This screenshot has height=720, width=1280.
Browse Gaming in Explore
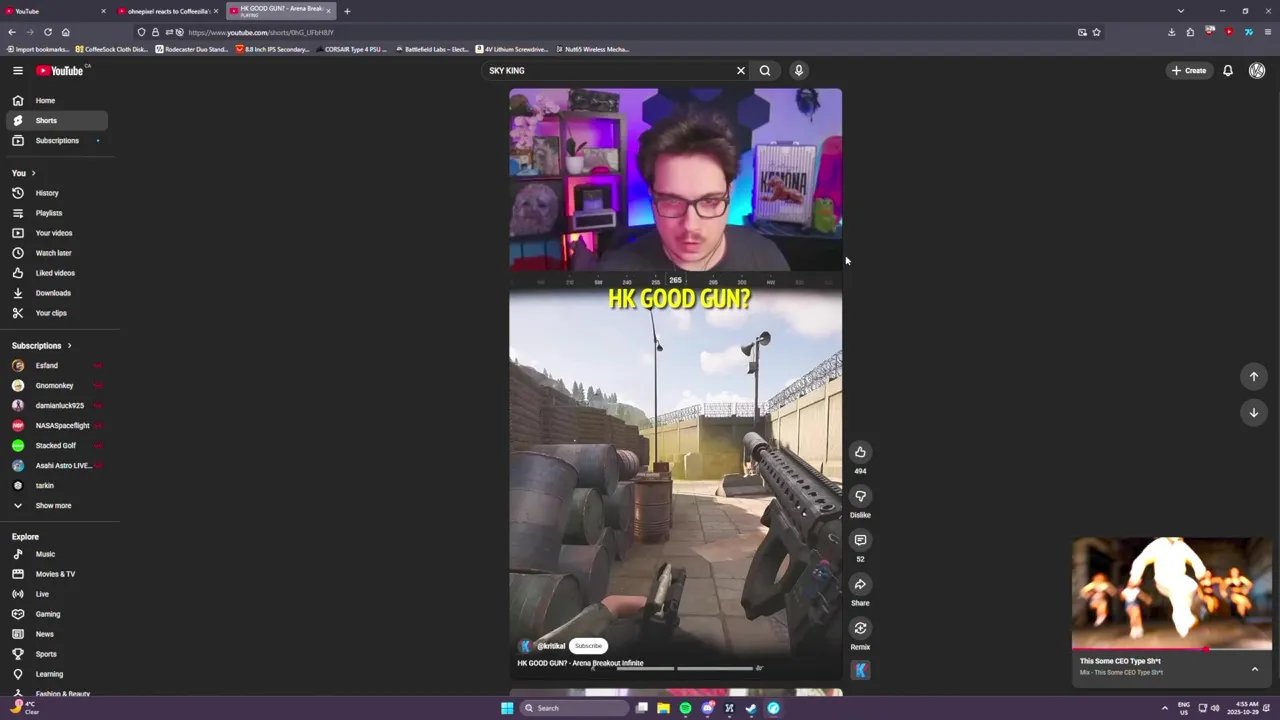coord(56,614)
